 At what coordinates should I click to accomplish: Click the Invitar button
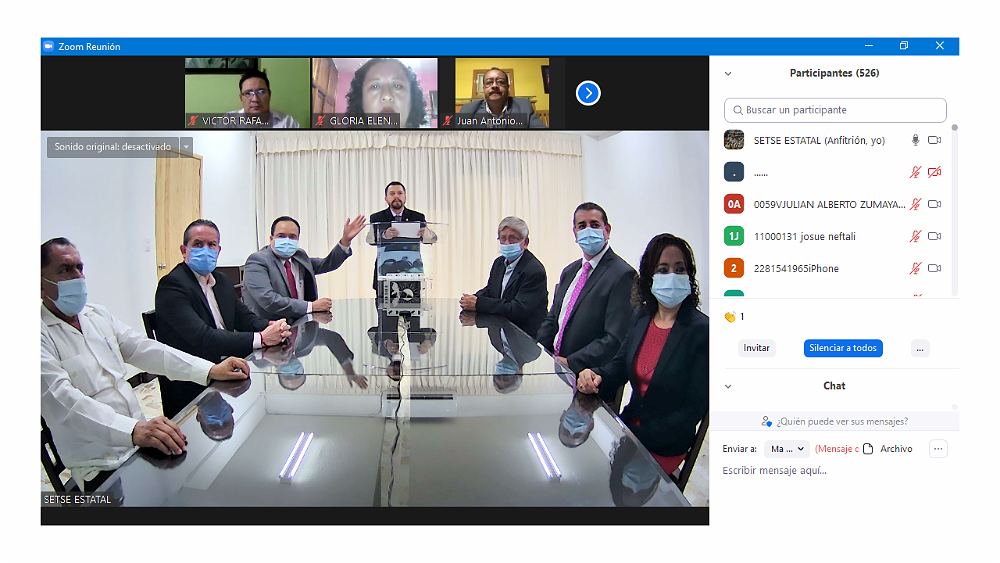click(757, 348)
